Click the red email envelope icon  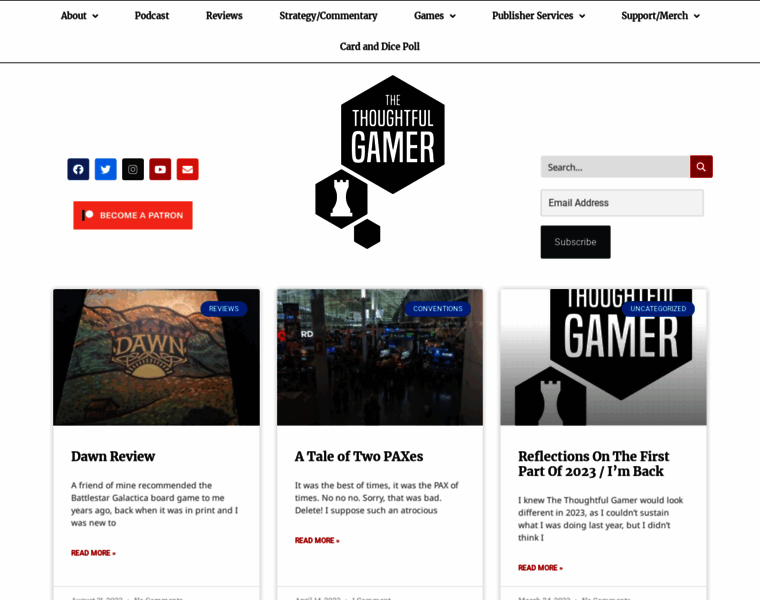point(188,169)
